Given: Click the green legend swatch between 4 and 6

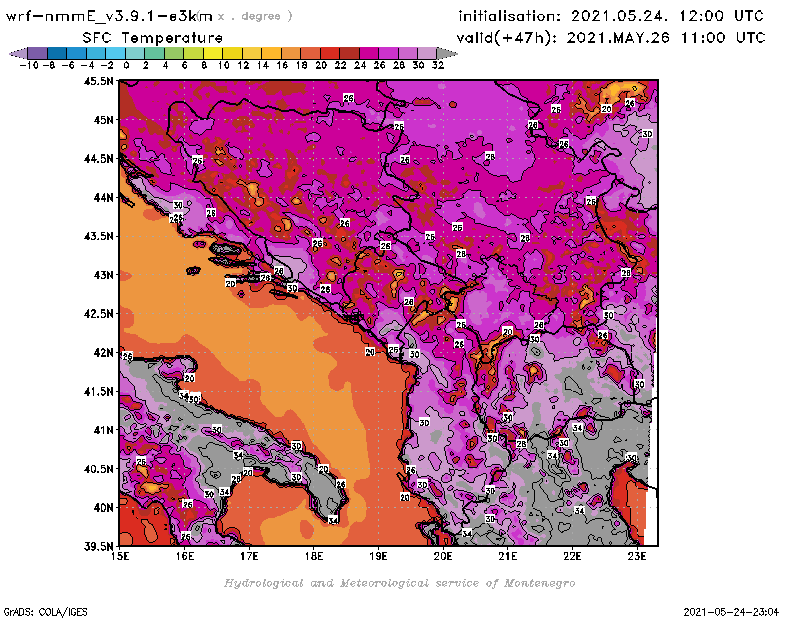Looking at the screenshot, I should (x=174, y=53).
